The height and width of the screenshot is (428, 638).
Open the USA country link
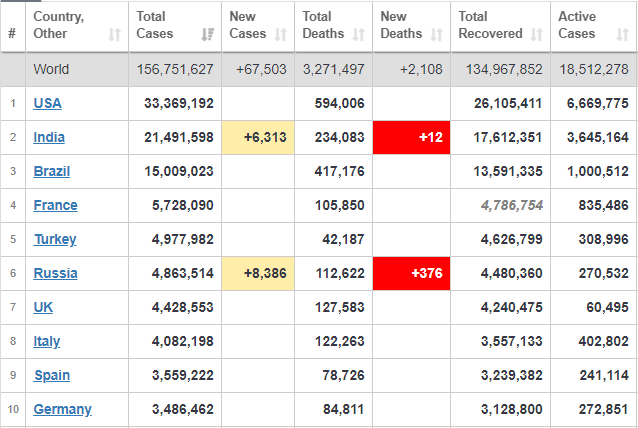(47, 103)
